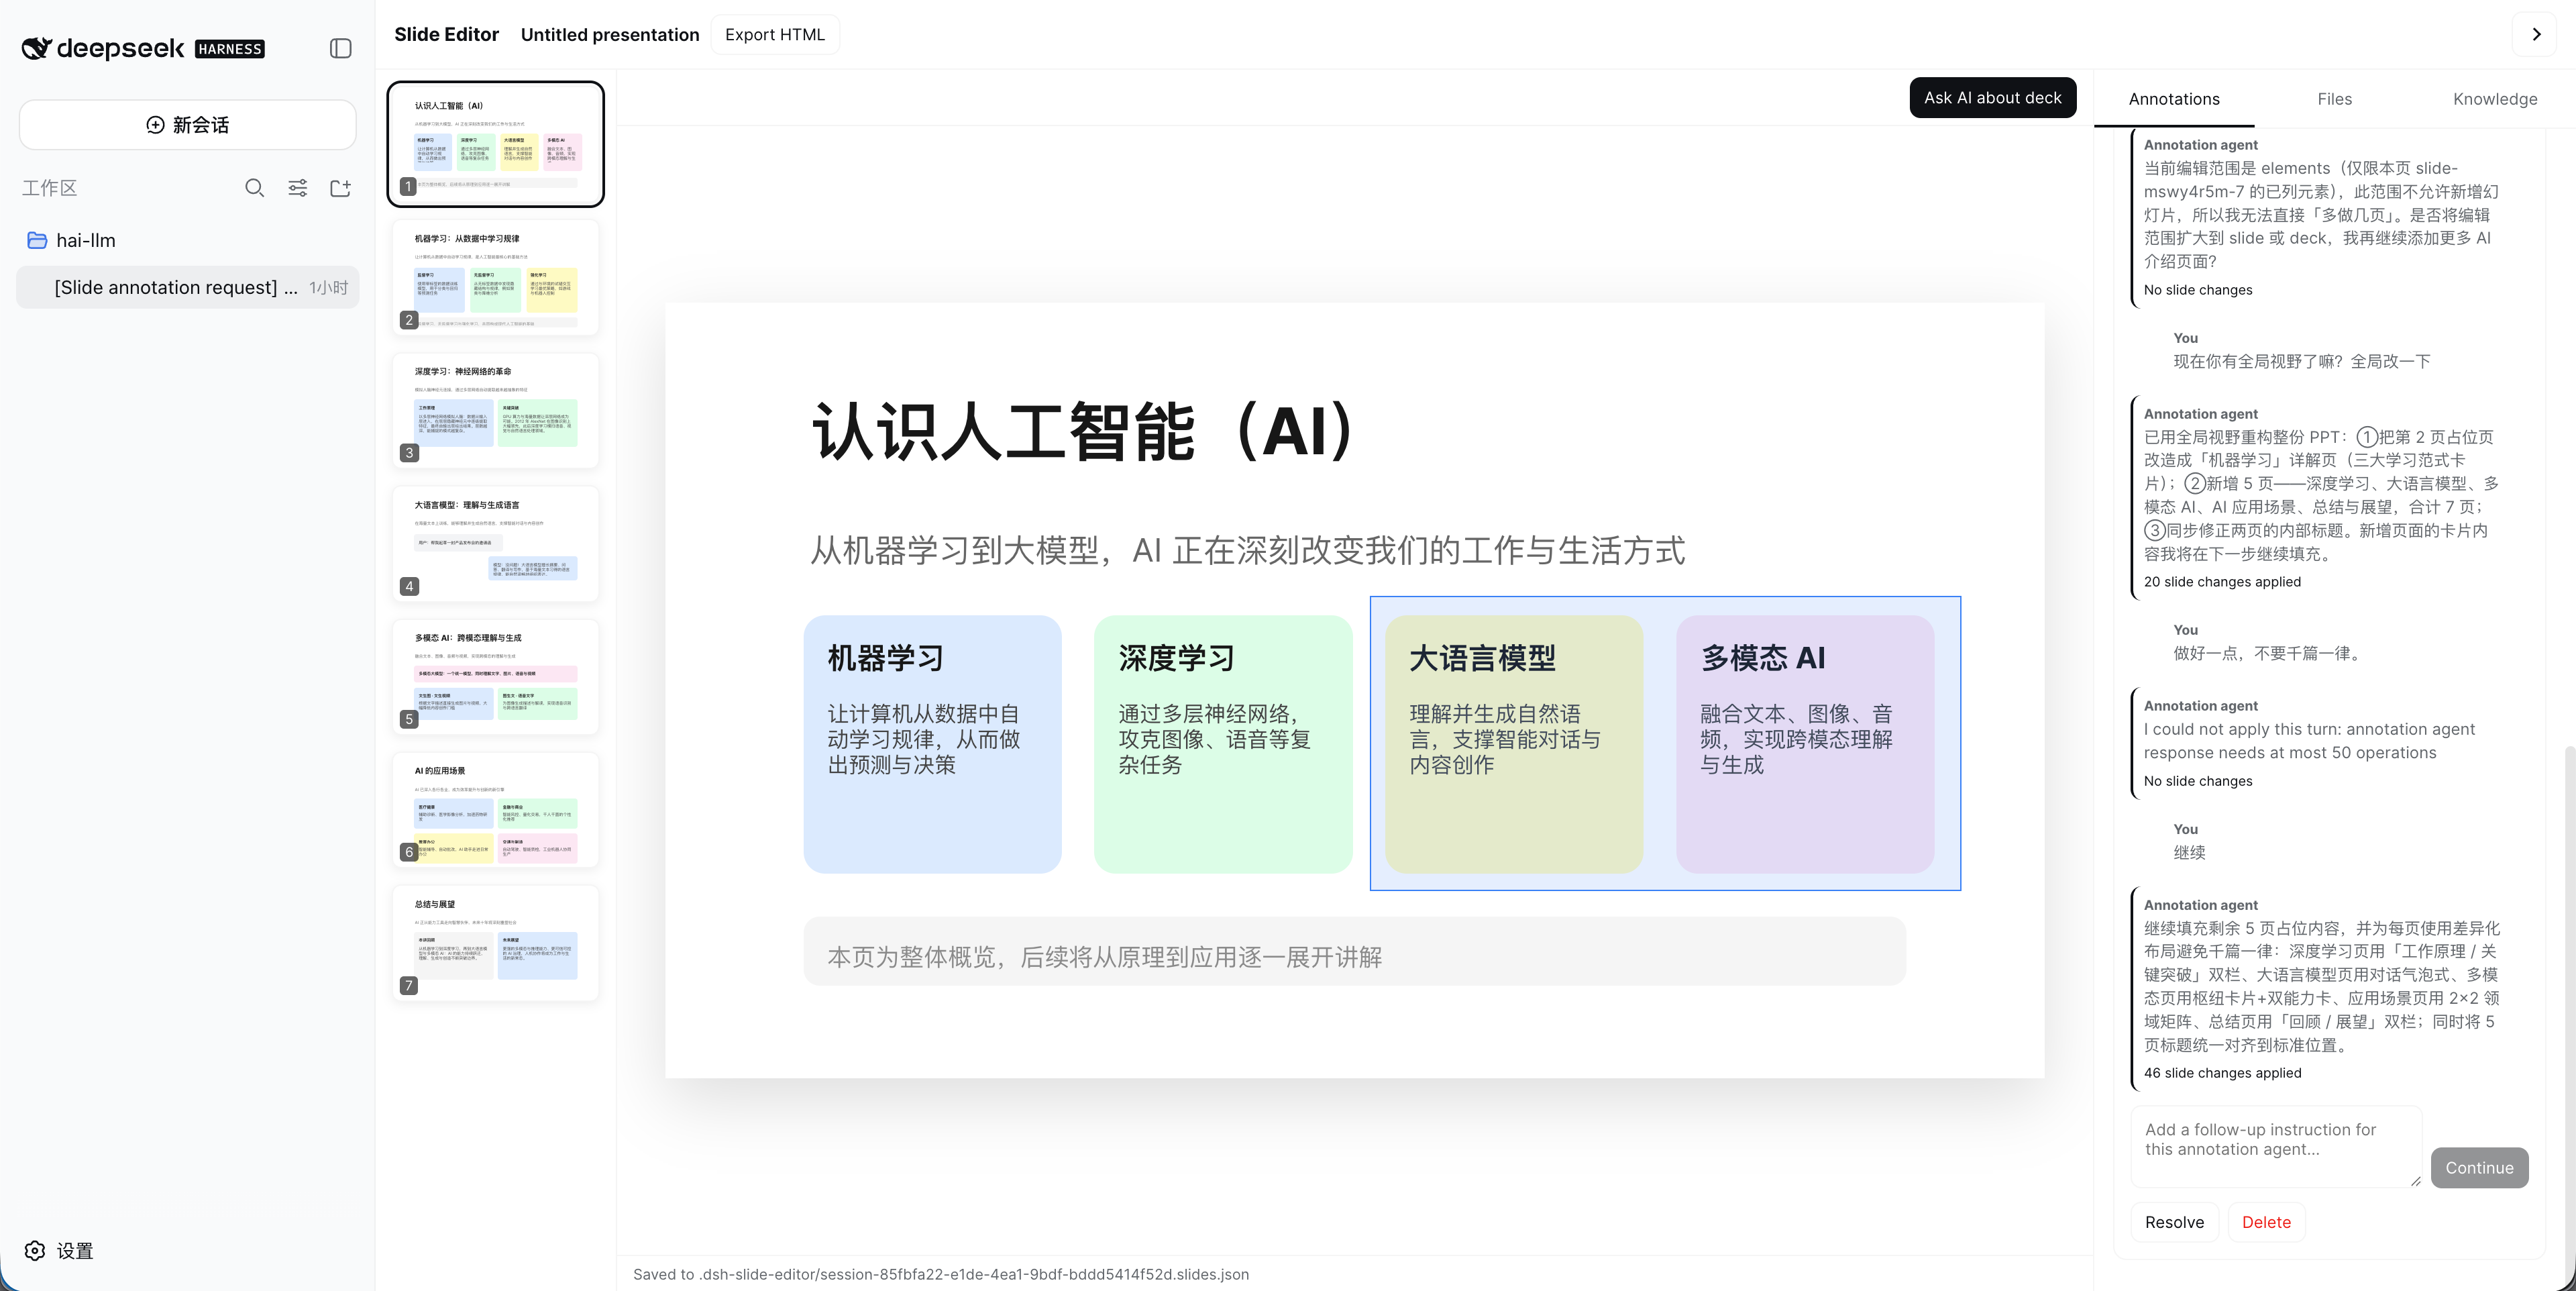The width and height of the screenshot is (2576, 1291).
Task: Start a new conversation with 新会话
Action: click(187, 125)
